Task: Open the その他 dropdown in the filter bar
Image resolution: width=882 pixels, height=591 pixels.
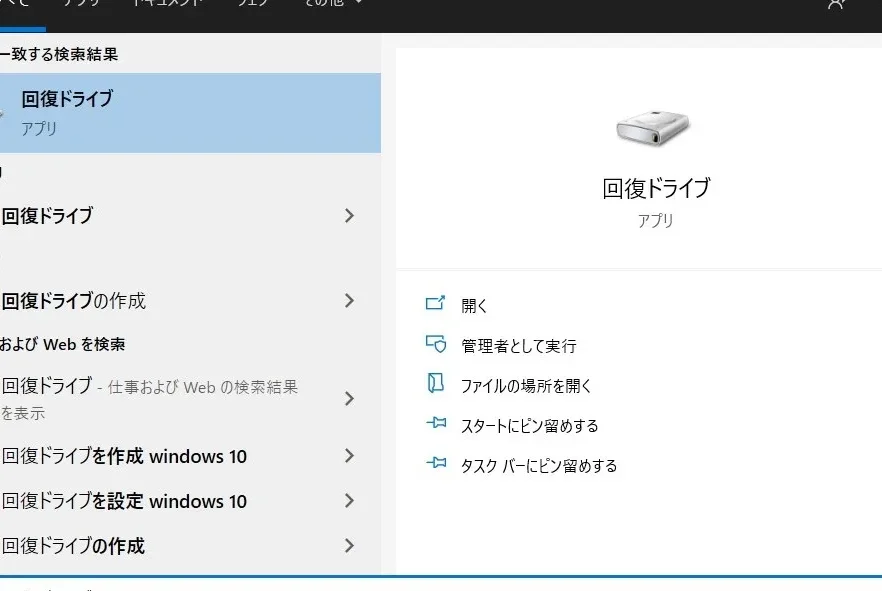Action: click(334, 4)
